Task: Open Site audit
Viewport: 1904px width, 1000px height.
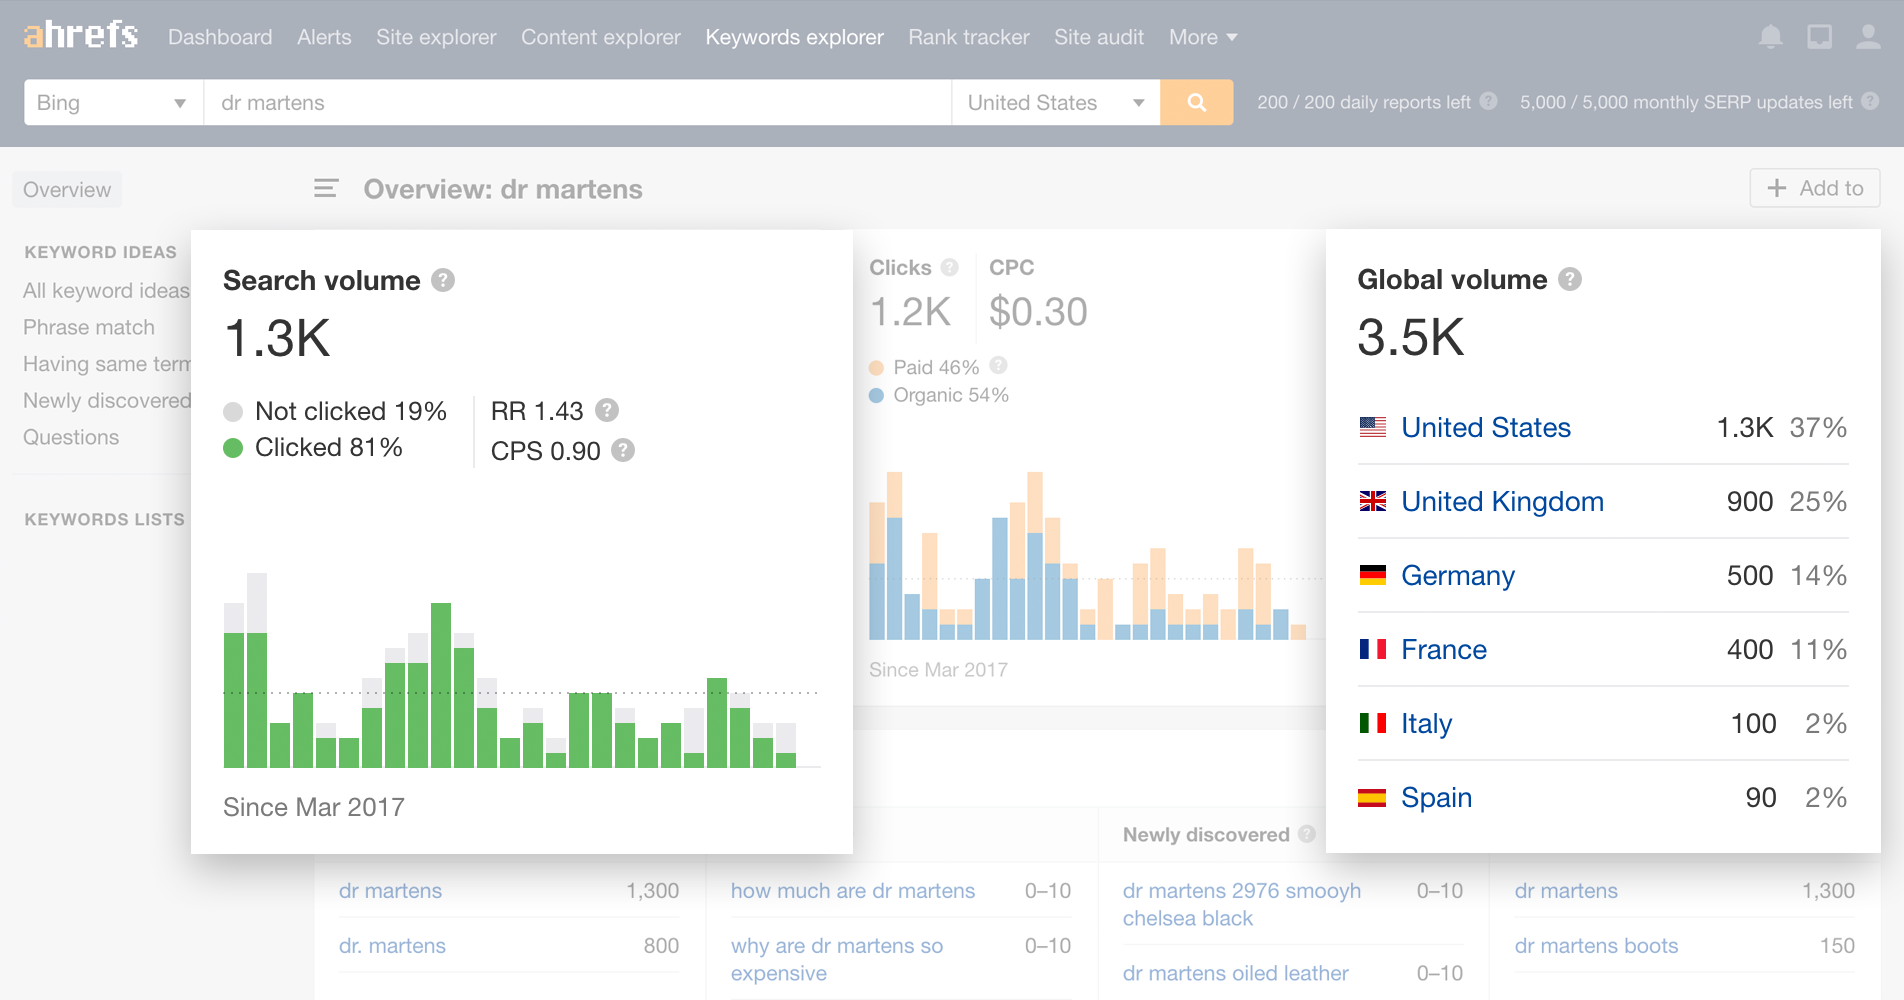Action: pos(1099,37)
